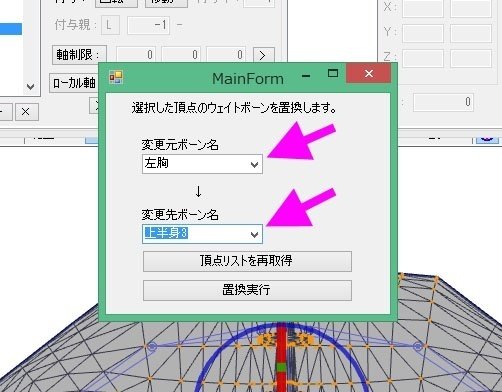Screen dimensions: 502x392
Task: Open the 変更元ボーン名 dropdown showing 左胸
Action: point(202,164)
